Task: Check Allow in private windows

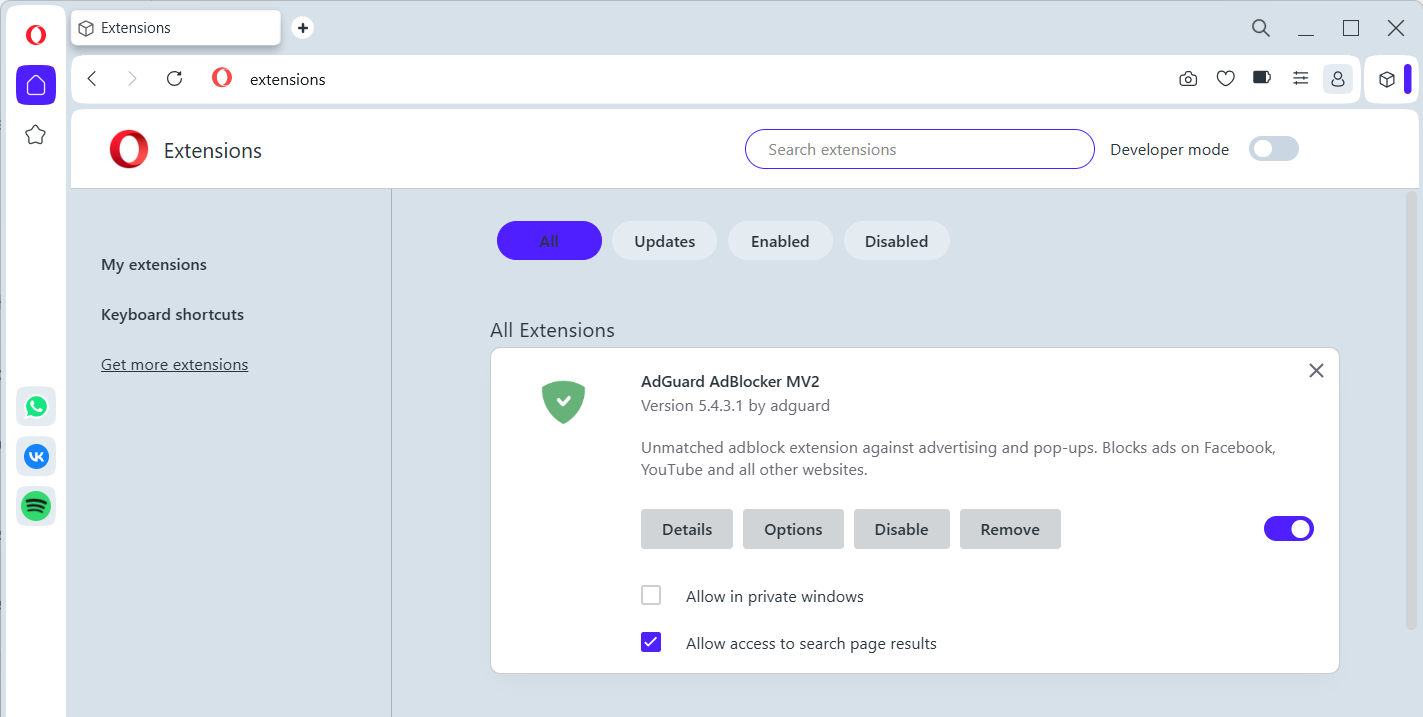Action: 651,596
